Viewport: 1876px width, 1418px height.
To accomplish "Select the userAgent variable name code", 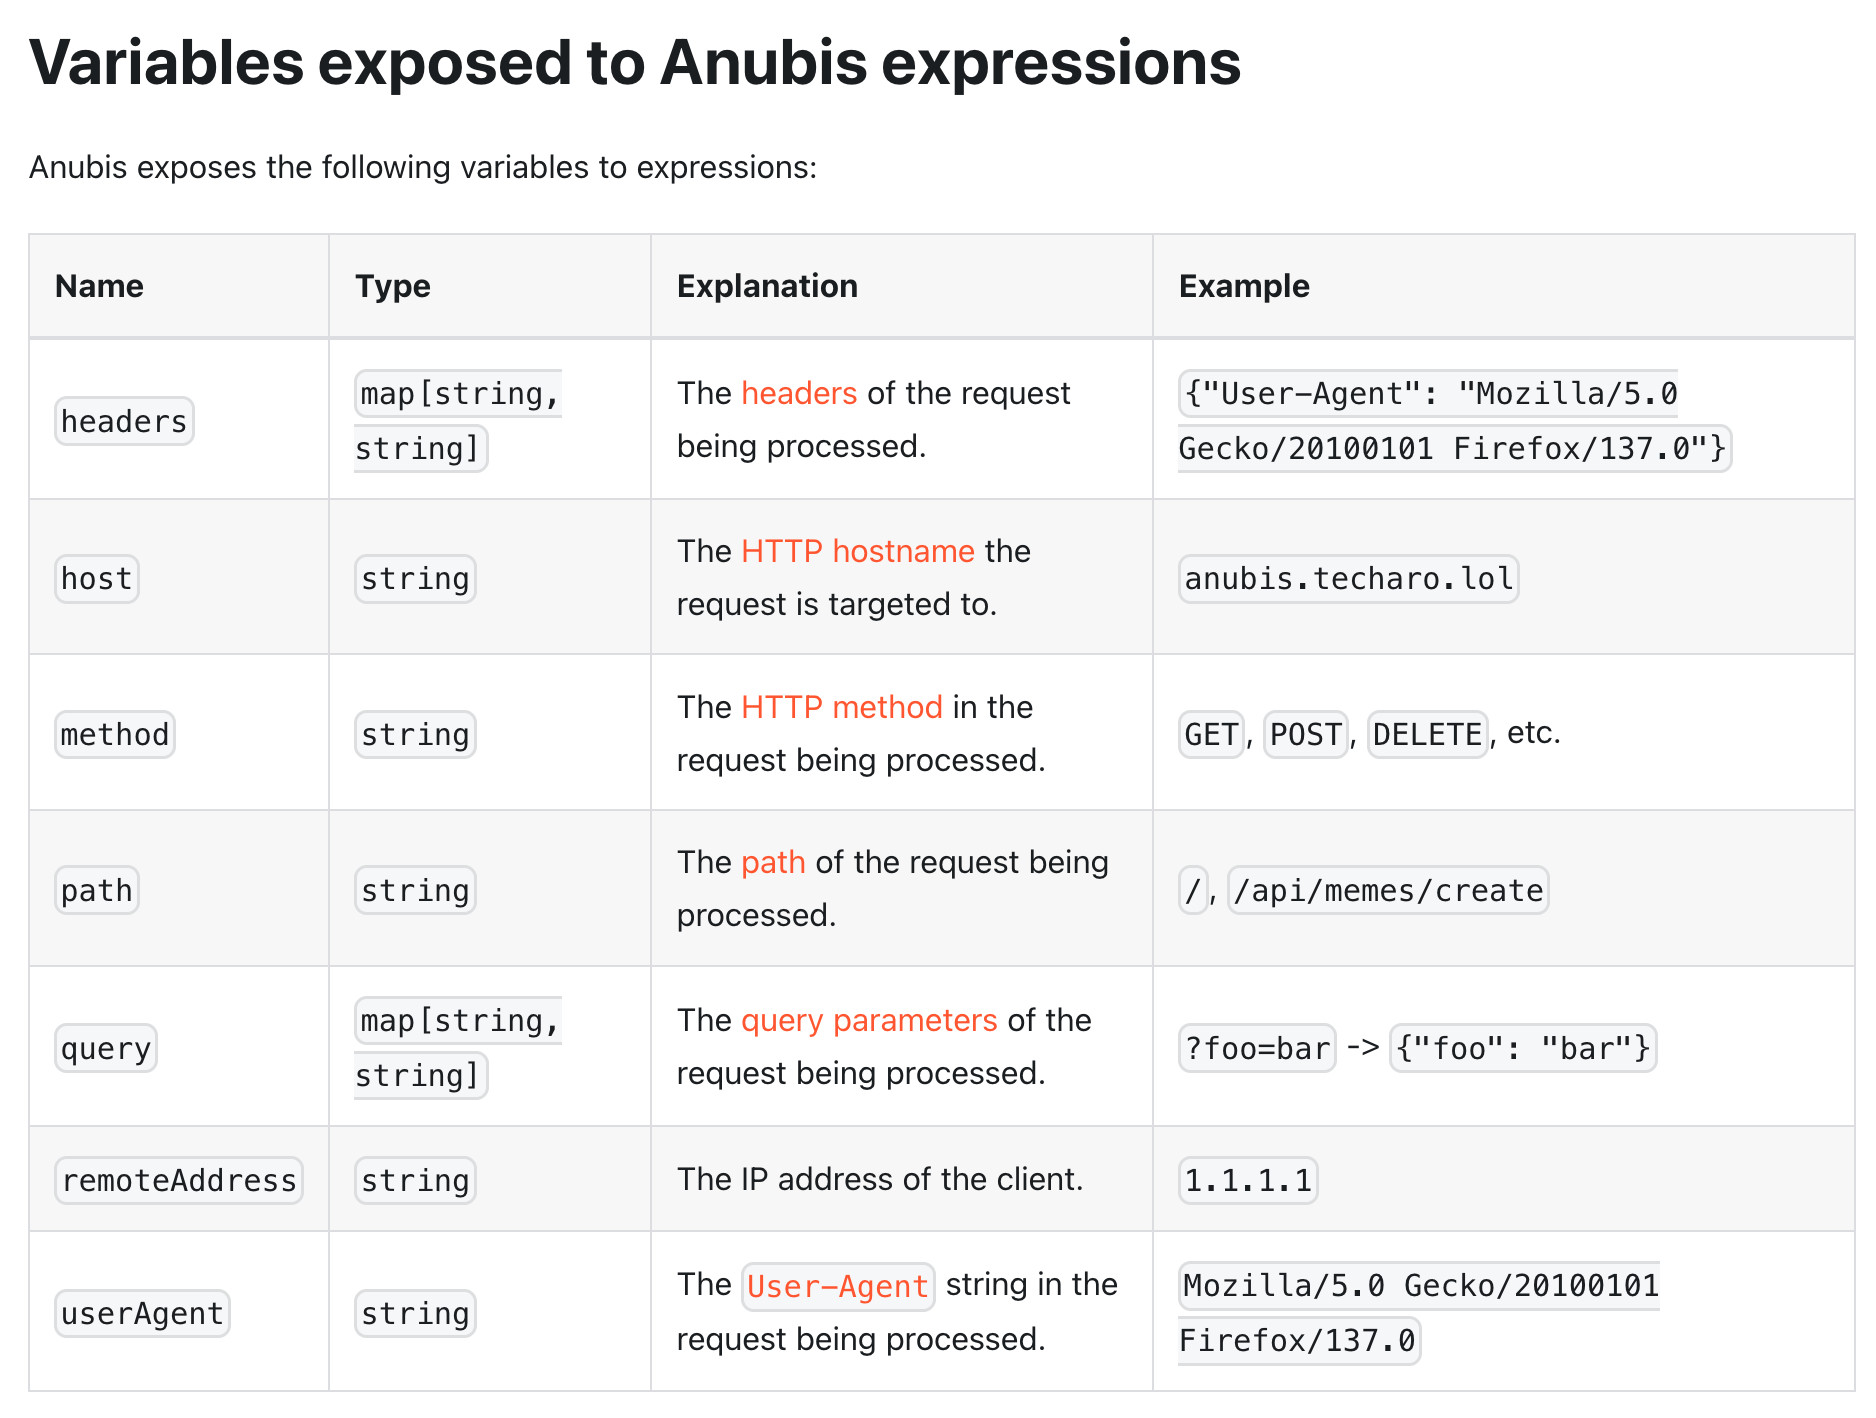I will click(x=142, y=1314).
